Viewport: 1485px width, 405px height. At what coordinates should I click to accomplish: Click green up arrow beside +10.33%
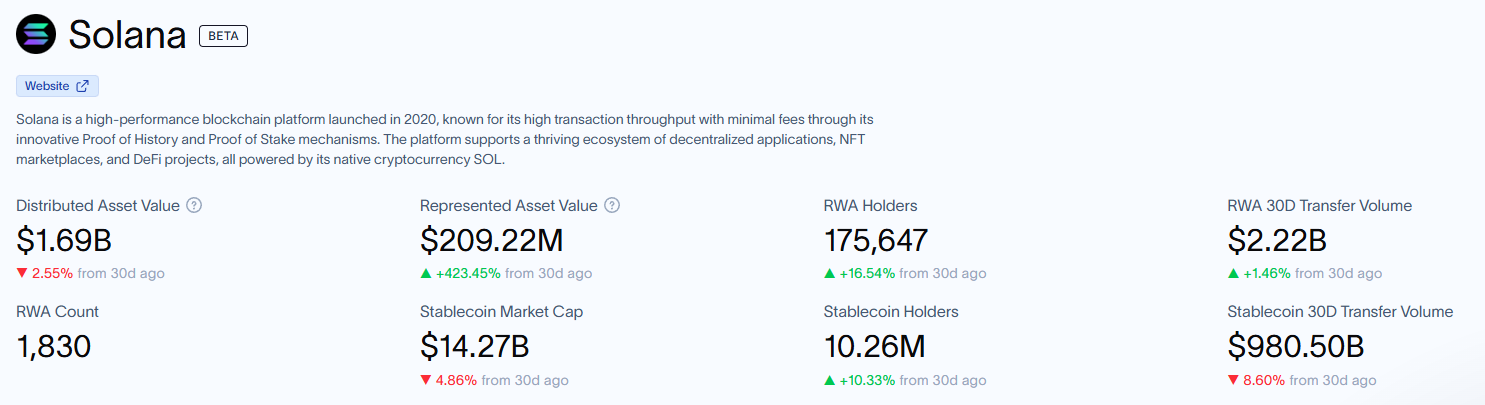pos(829,380)
